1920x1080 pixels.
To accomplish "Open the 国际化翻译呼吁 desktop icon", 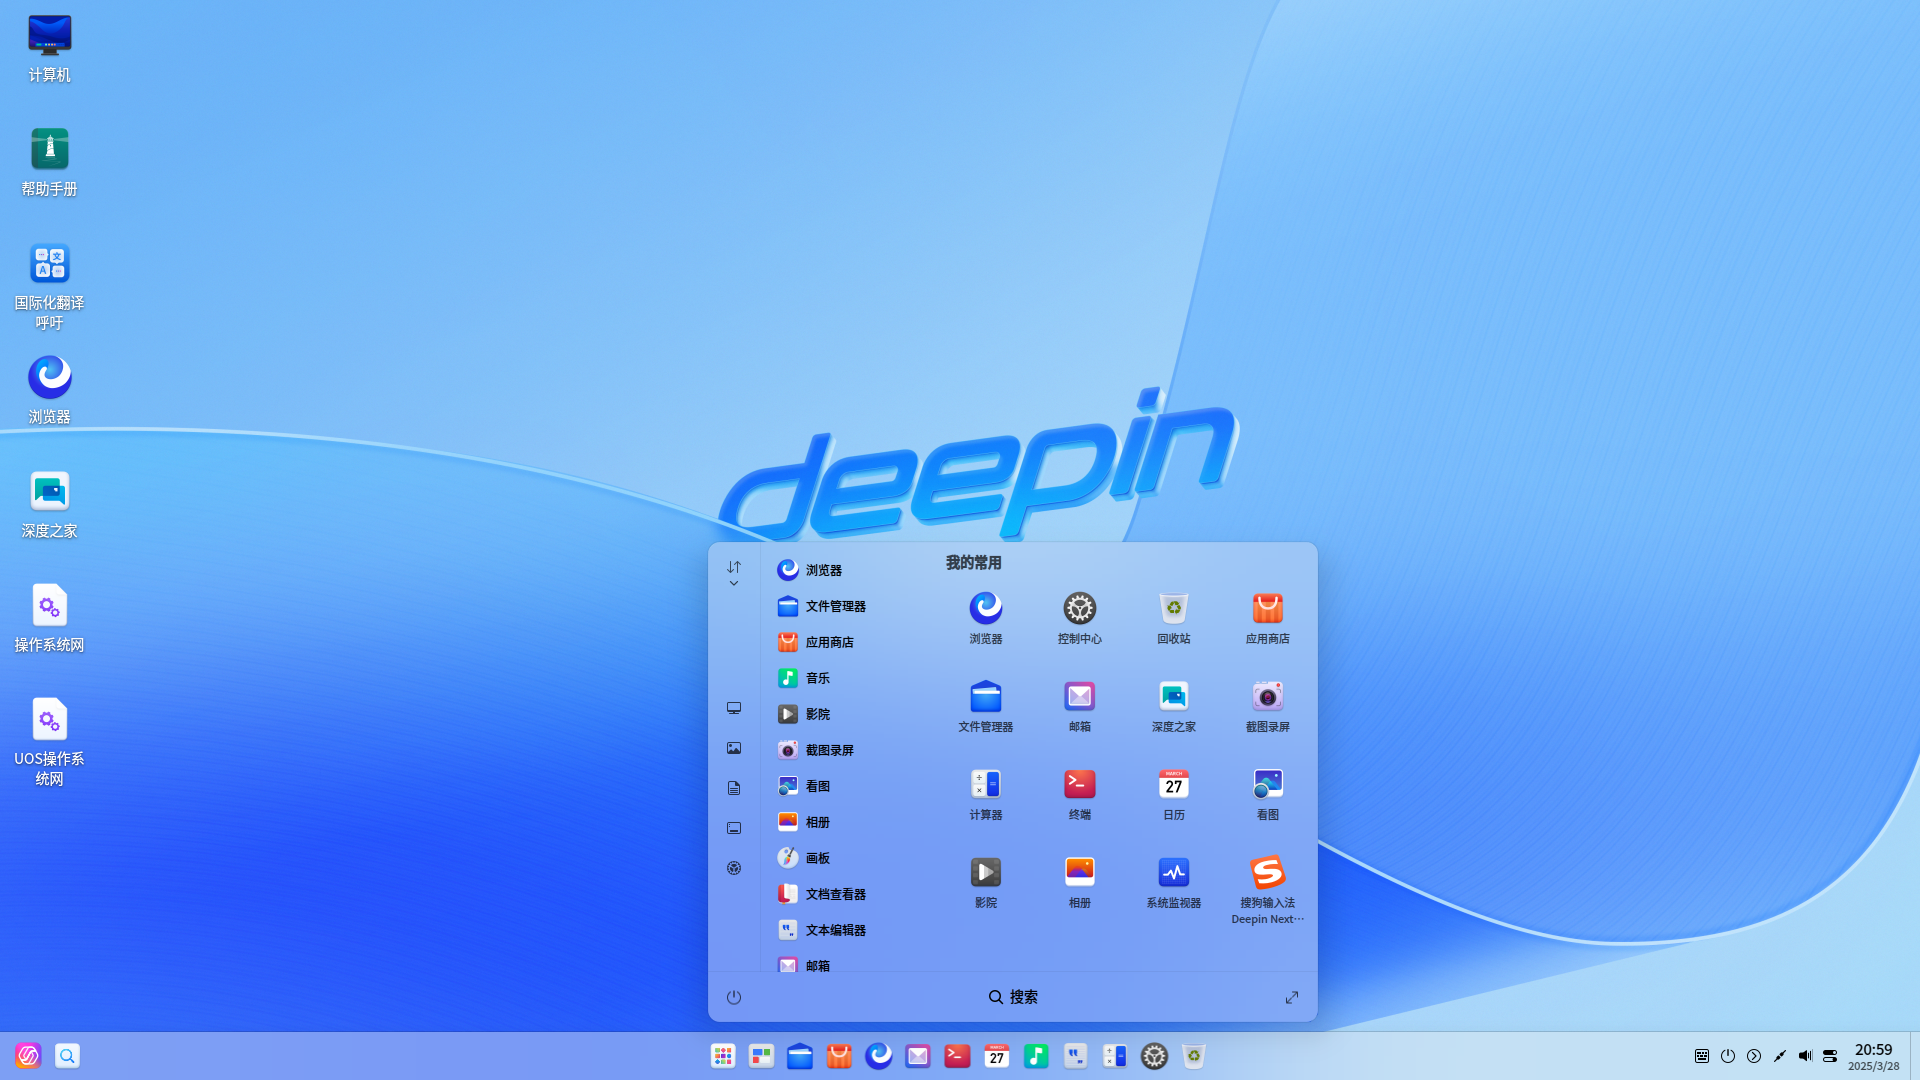I will coord(49,286).
